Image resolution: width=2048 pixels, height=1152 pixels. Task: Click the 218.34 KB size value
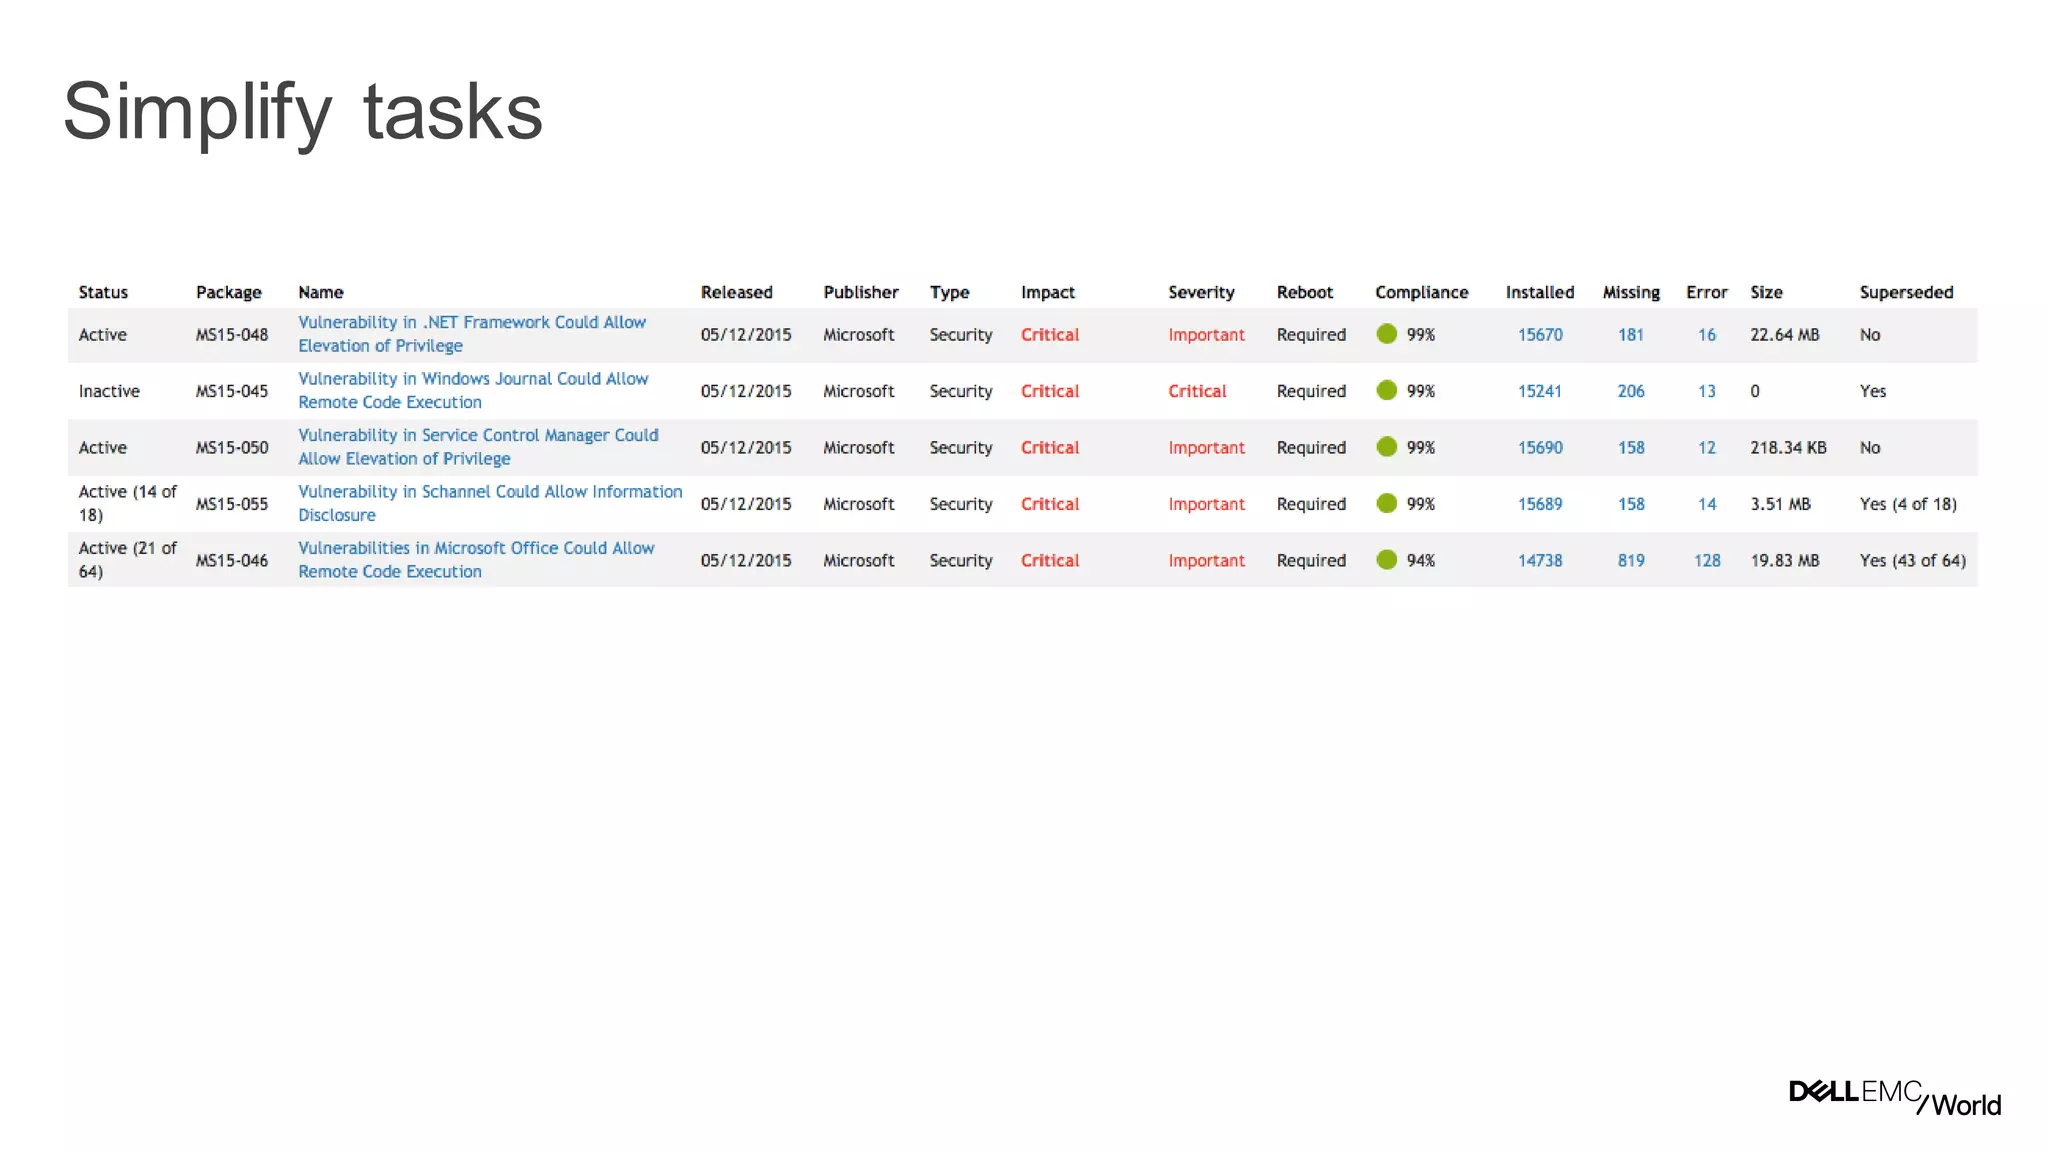pos(1788,448)
